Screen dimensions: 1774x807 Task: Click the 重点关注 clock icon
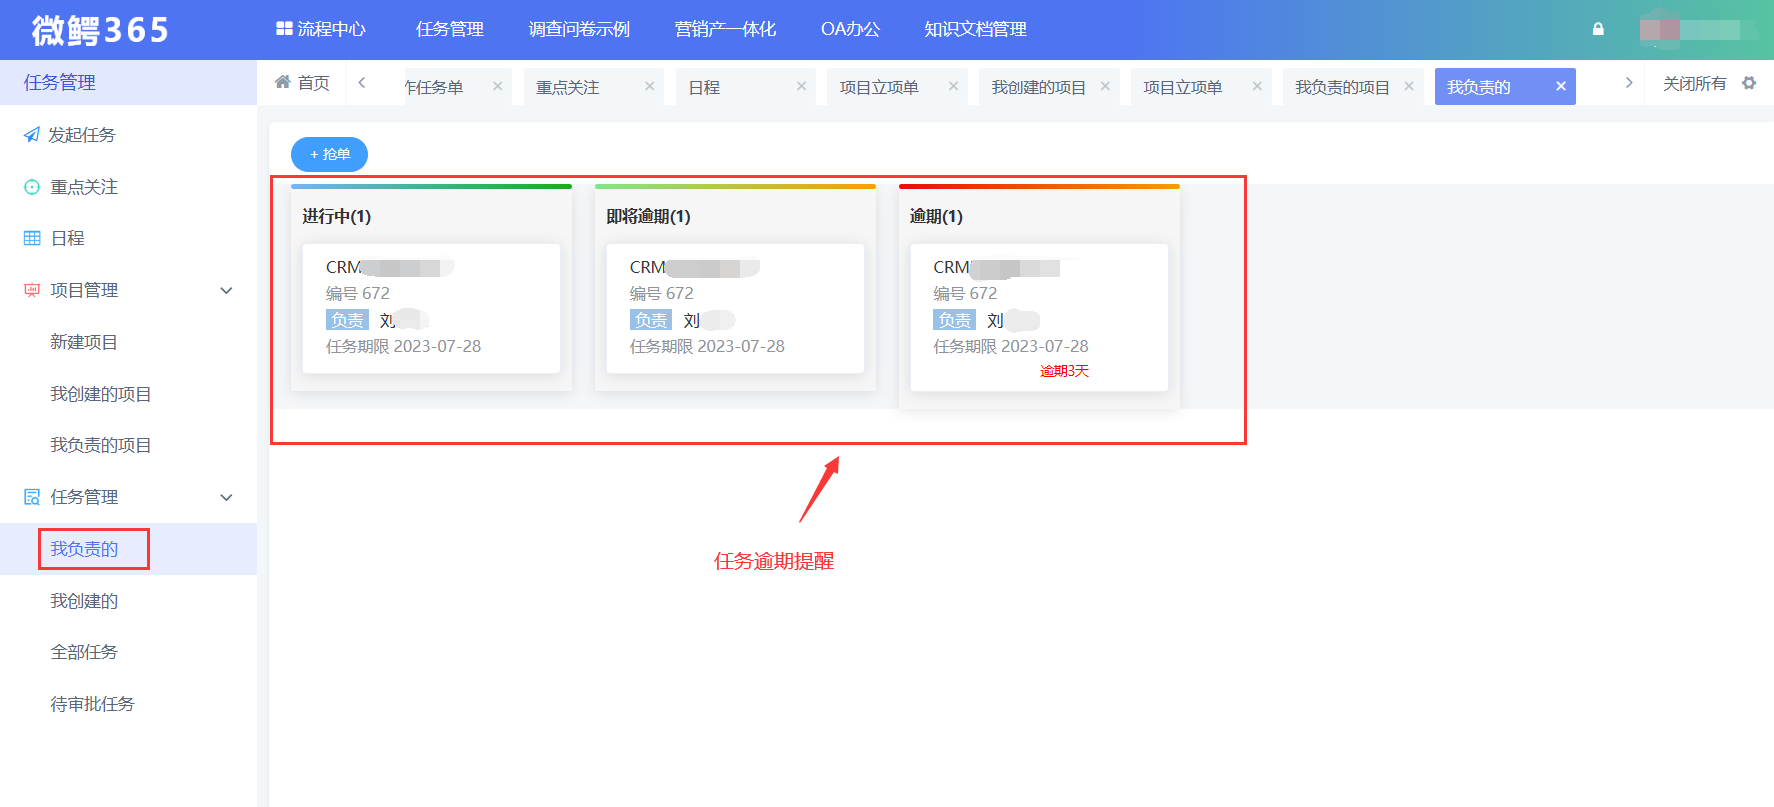coord(32,187)
